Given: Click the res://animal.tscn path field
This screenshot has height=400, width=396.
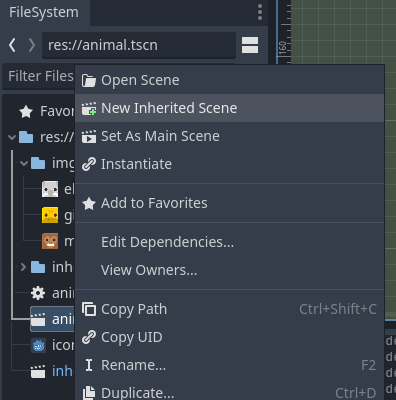Looking at the screenshot, I should tap(139, 45).
